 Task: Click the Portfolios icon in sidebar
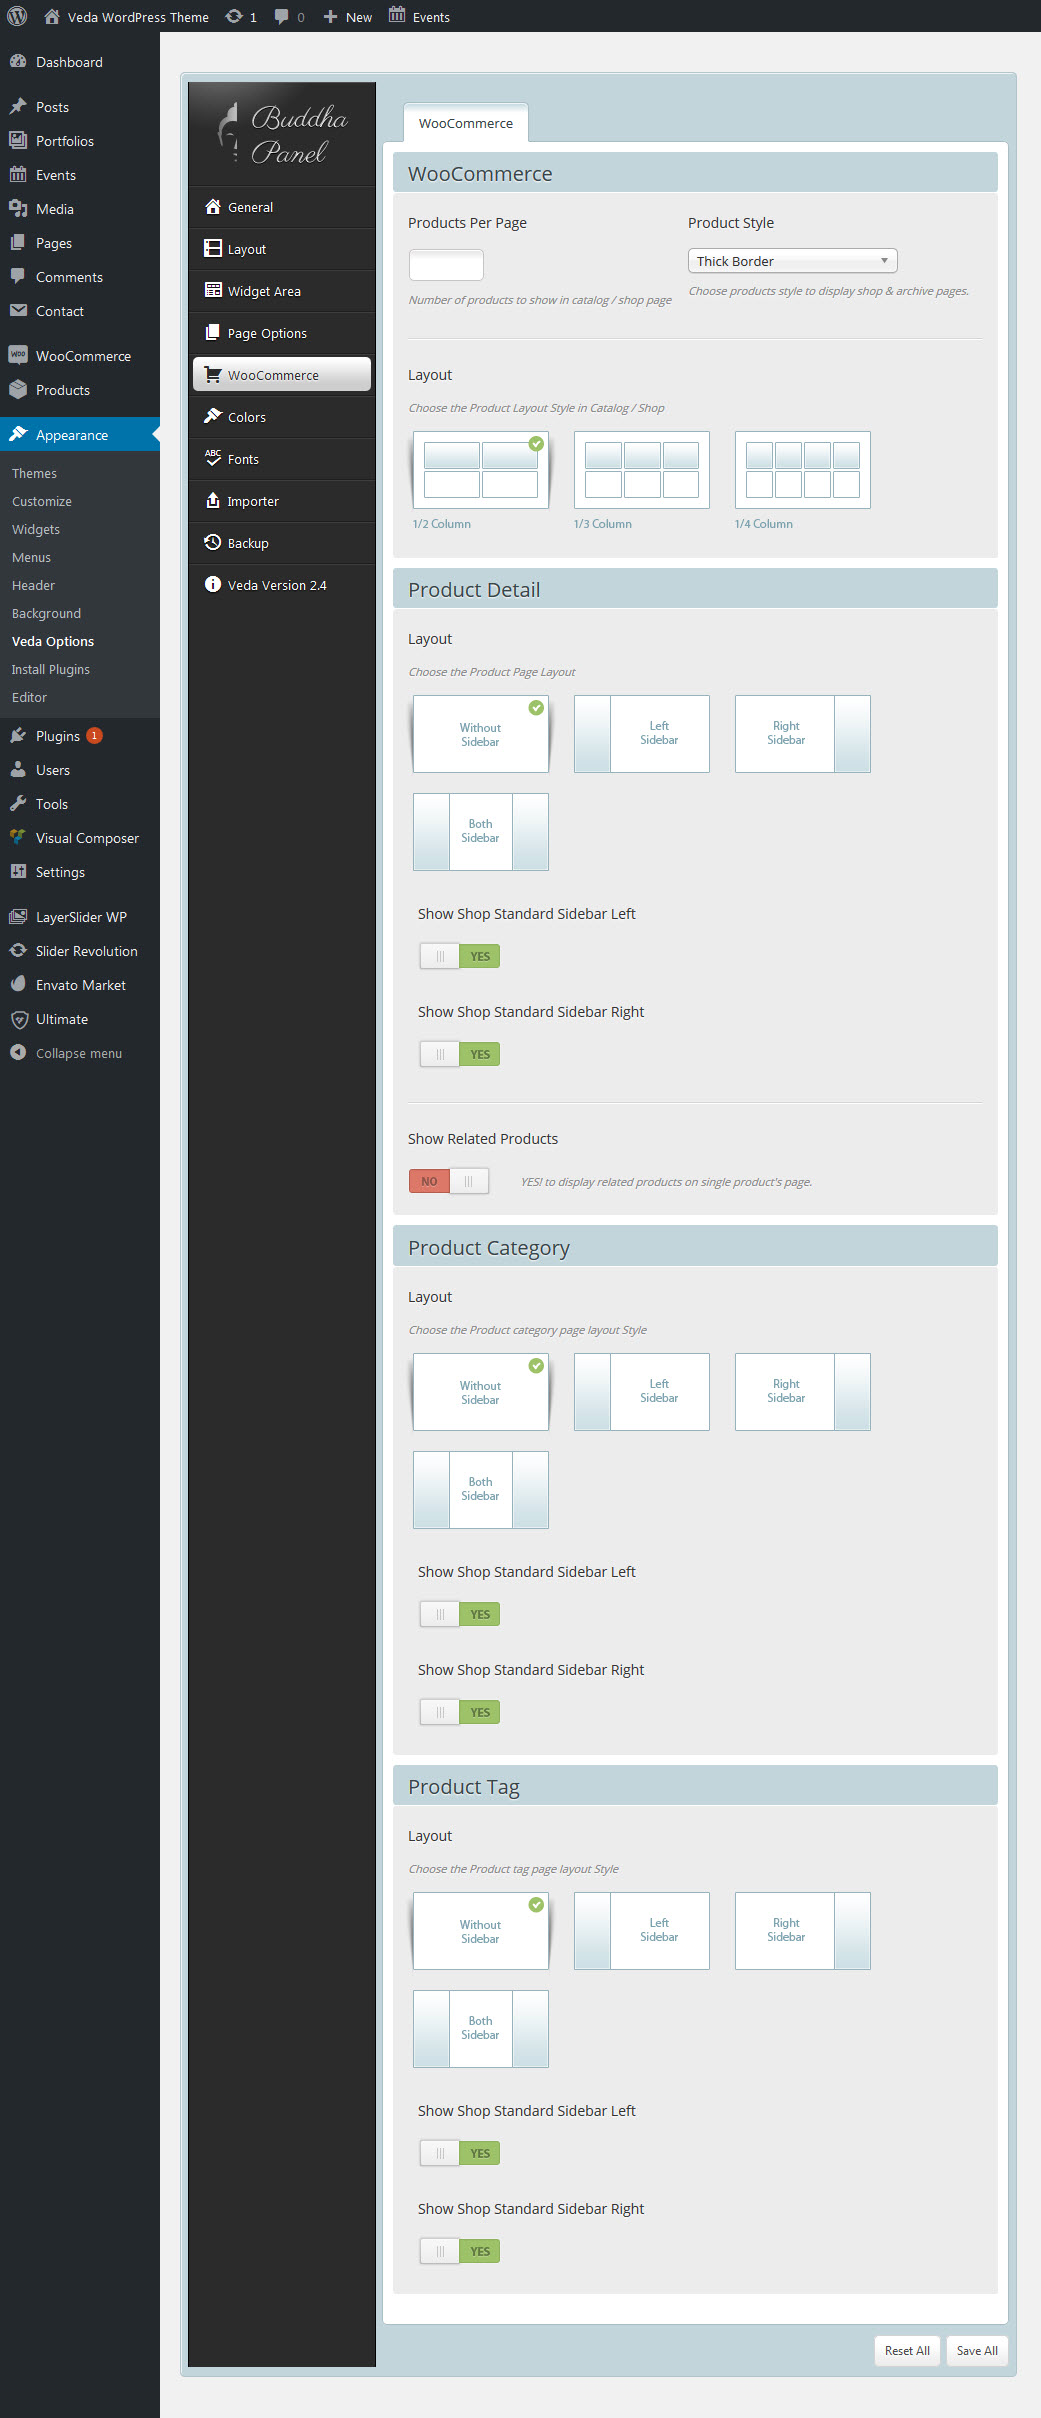pos(18,140)
